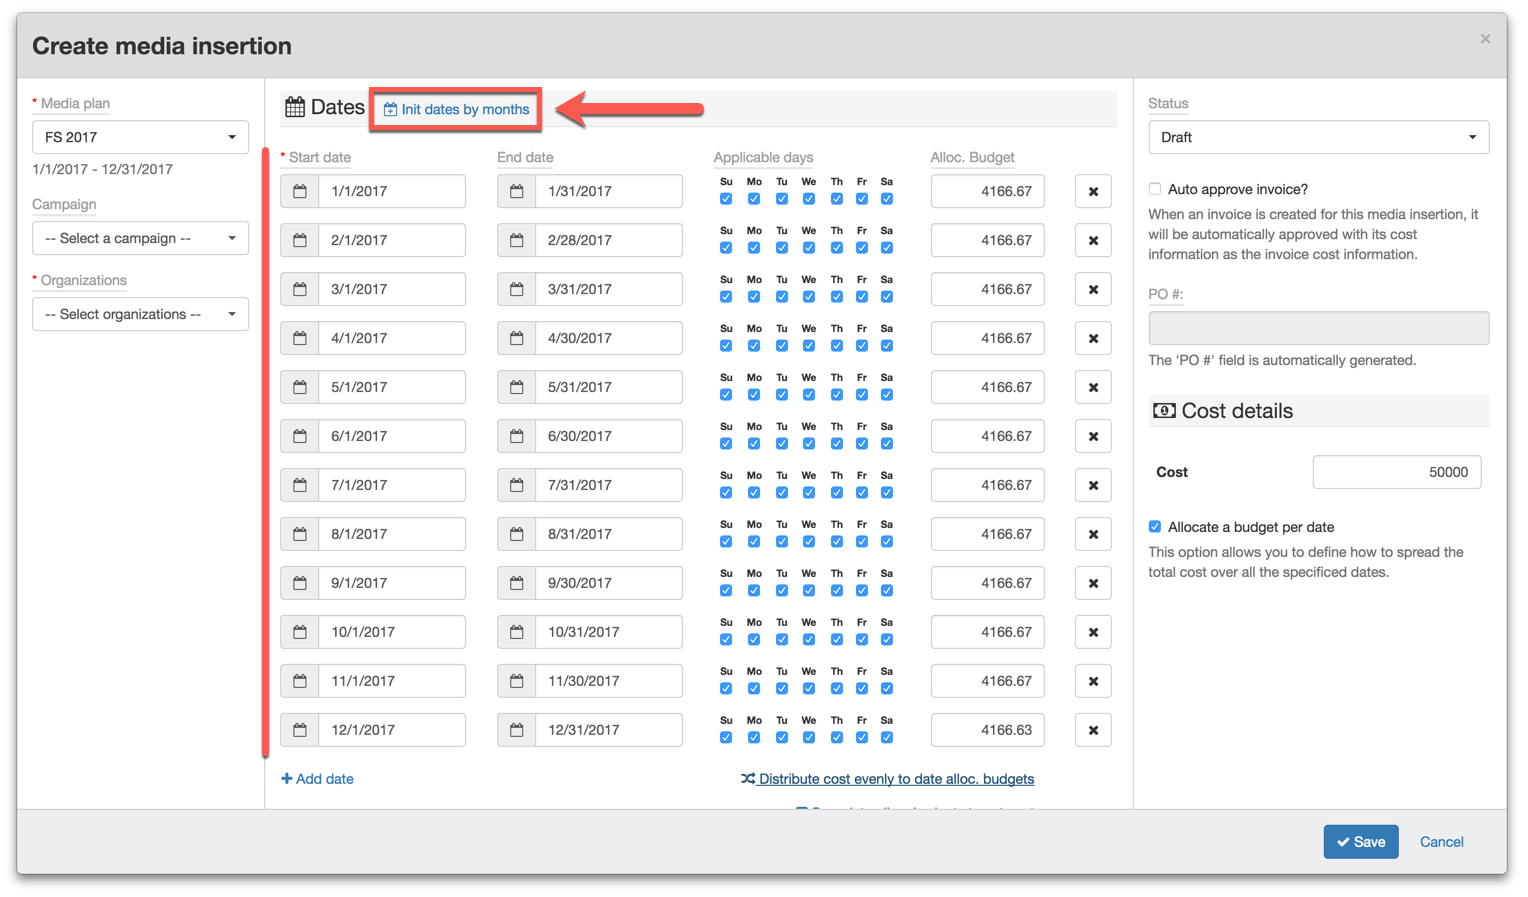Remove the 7/1/2017 date row
Viewport: 1528px width, 897px height.
1093,486
